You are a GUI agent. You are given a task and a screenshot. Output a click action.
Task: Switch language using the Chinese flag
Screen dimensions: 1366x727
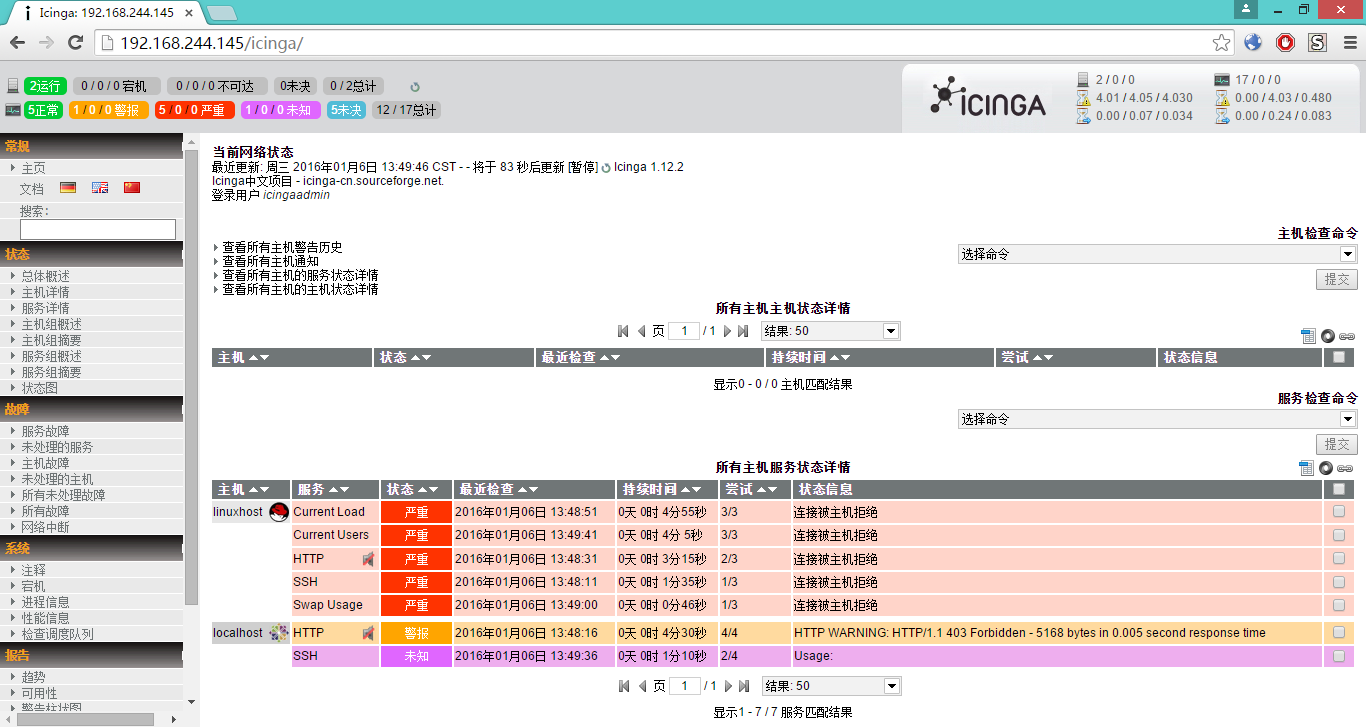click(131, 187)
